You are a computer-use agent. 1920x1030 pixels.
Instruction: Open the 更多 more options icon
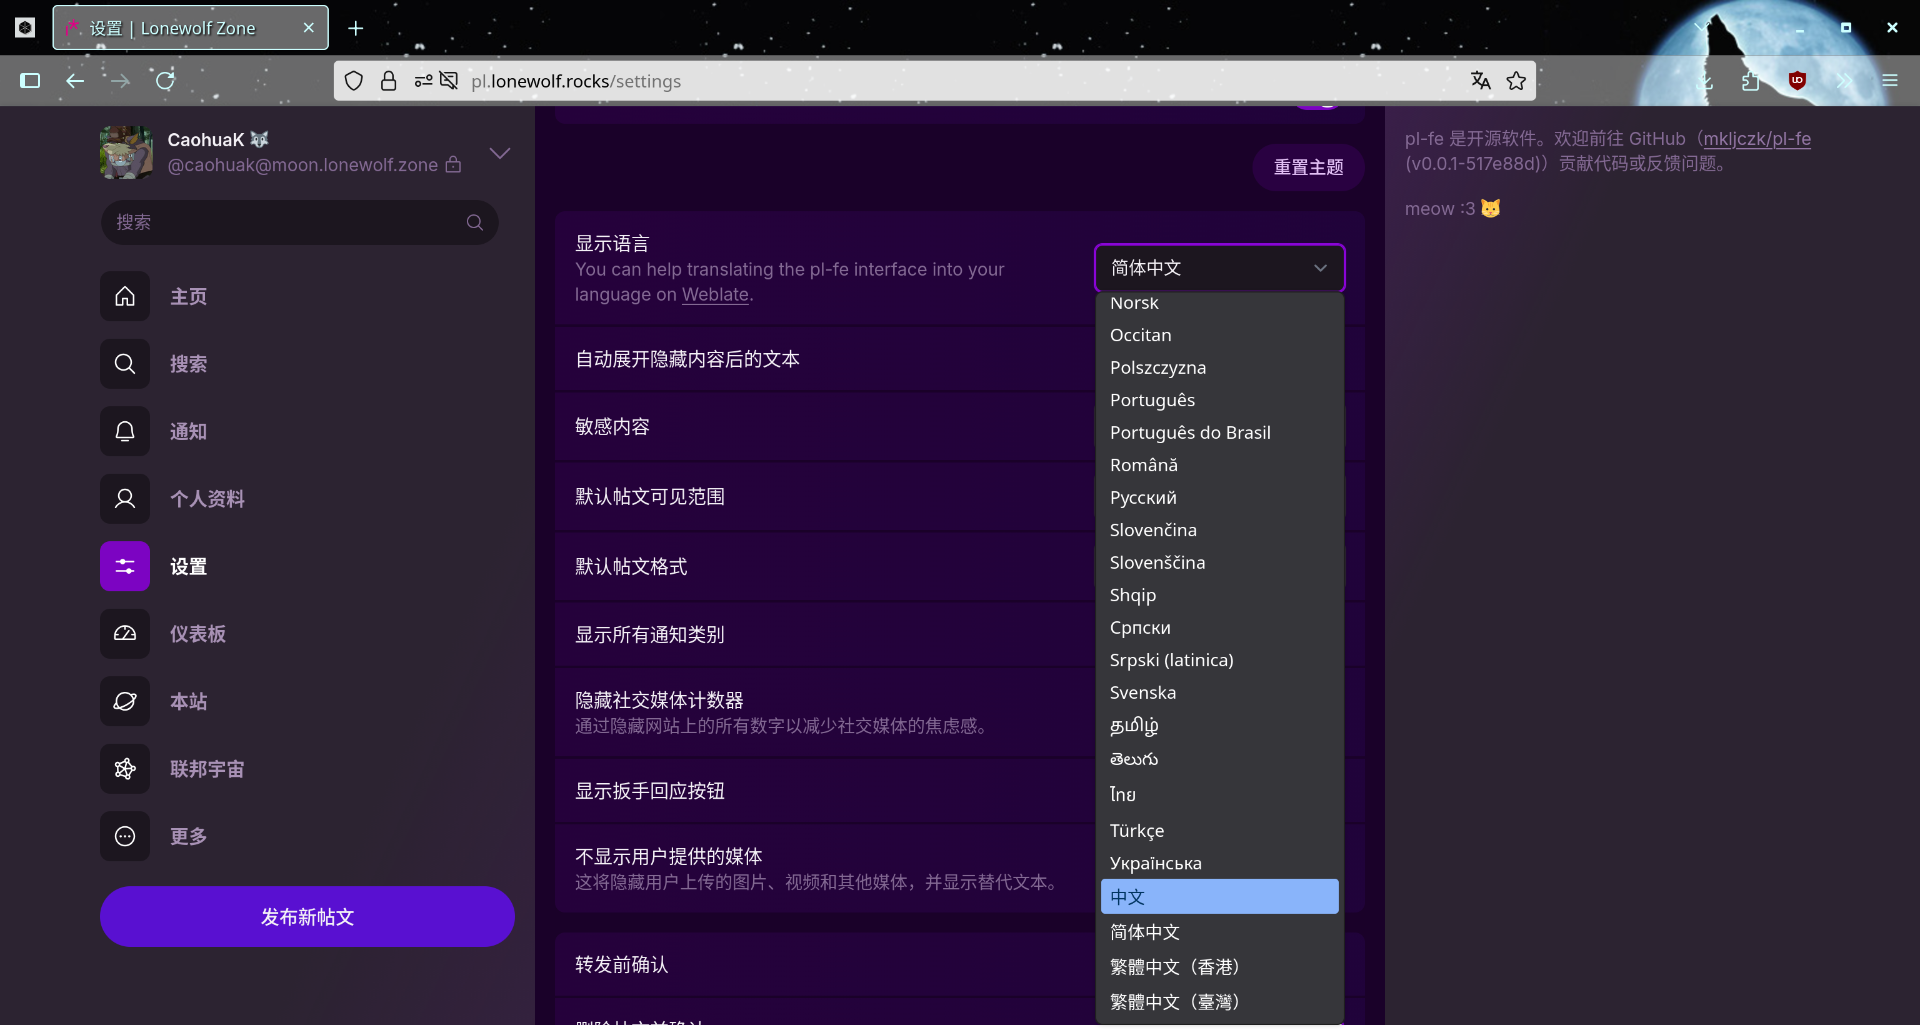click(125, 836)
